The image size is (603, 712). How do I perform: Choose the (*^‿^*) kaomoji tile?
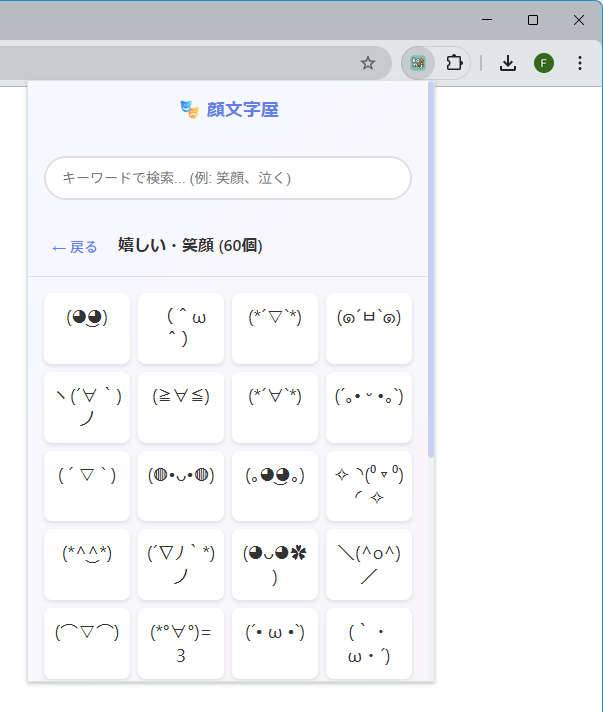tap(87, 564)
